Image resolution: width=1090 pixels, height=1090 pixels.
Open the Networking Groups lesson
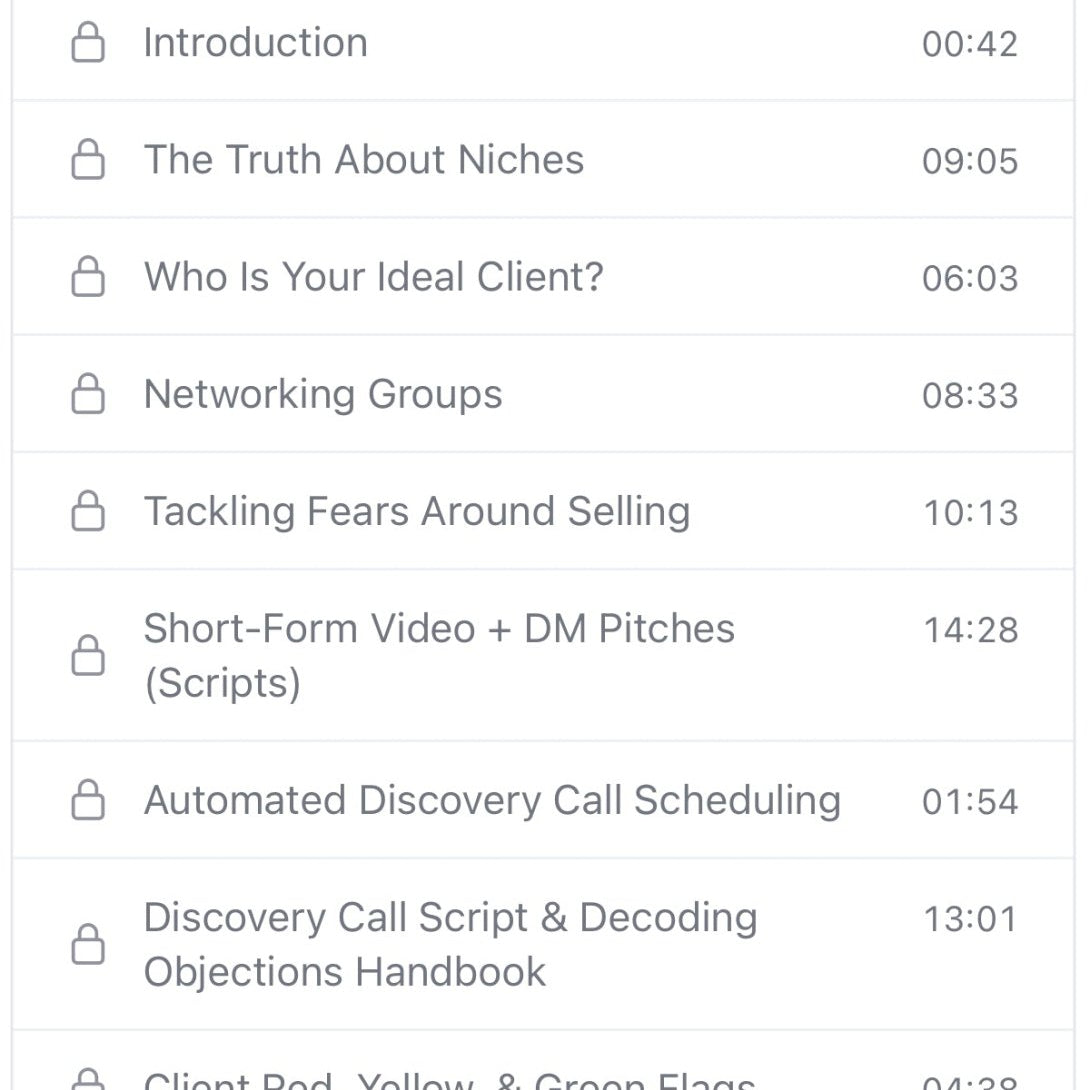pyautogui.click(x=323, y=393)
